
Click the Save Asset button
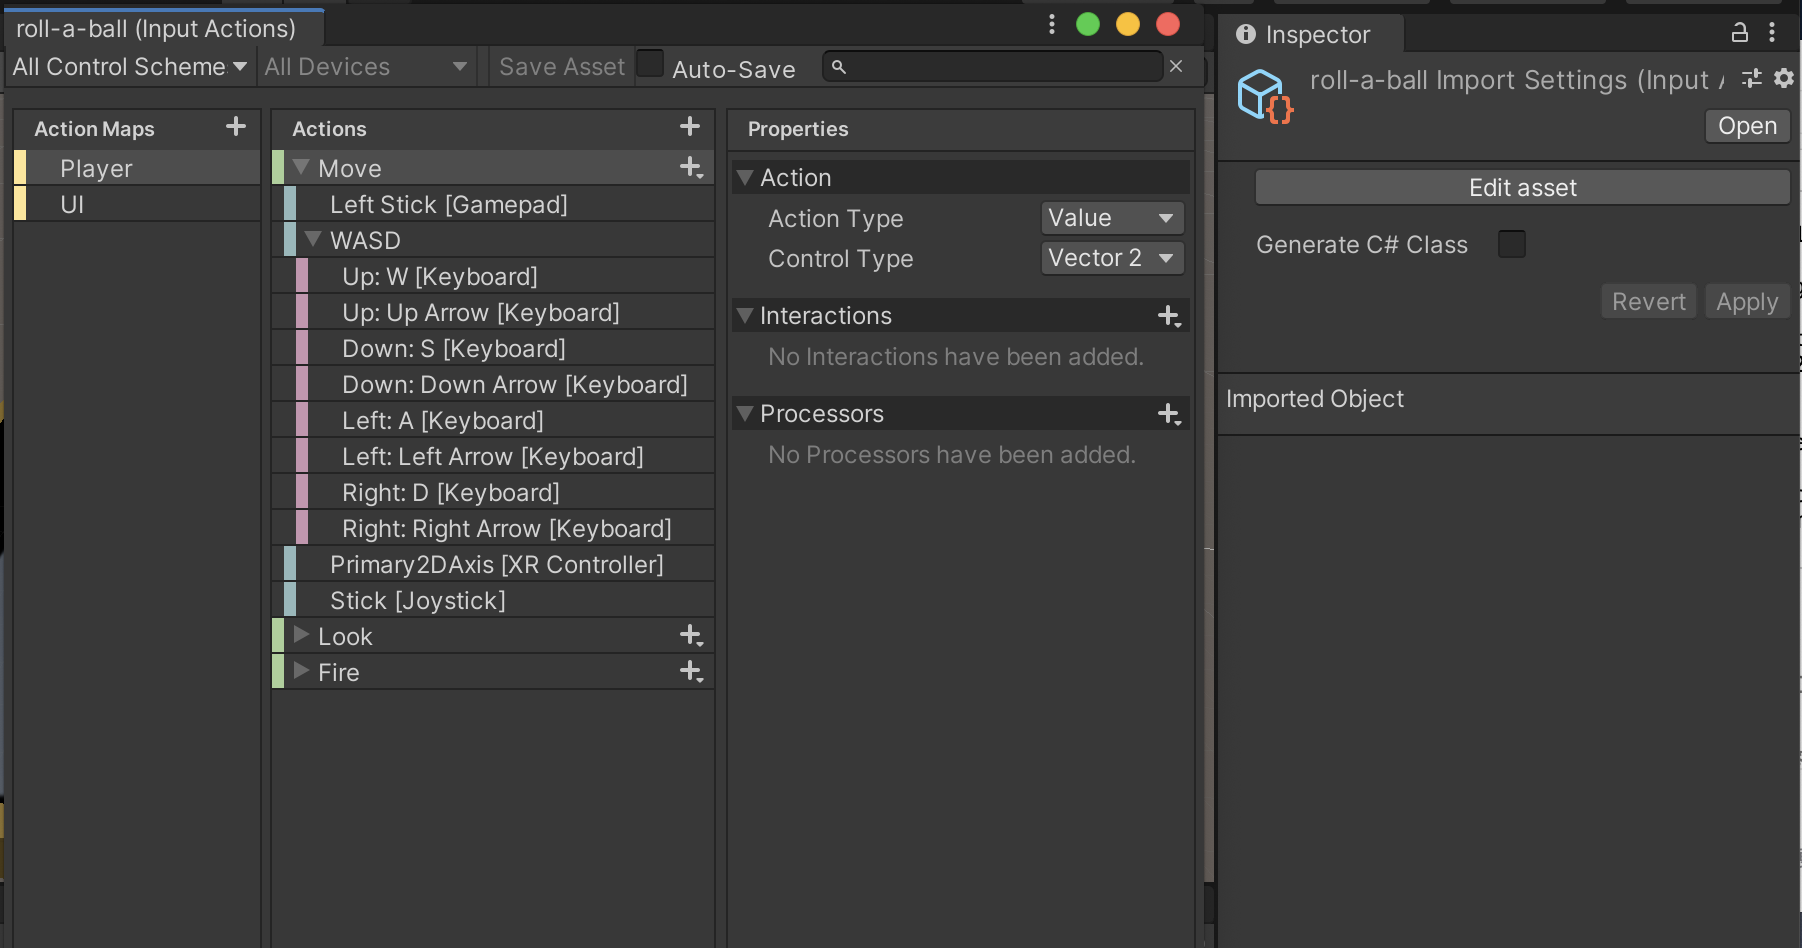pos(562,67)
